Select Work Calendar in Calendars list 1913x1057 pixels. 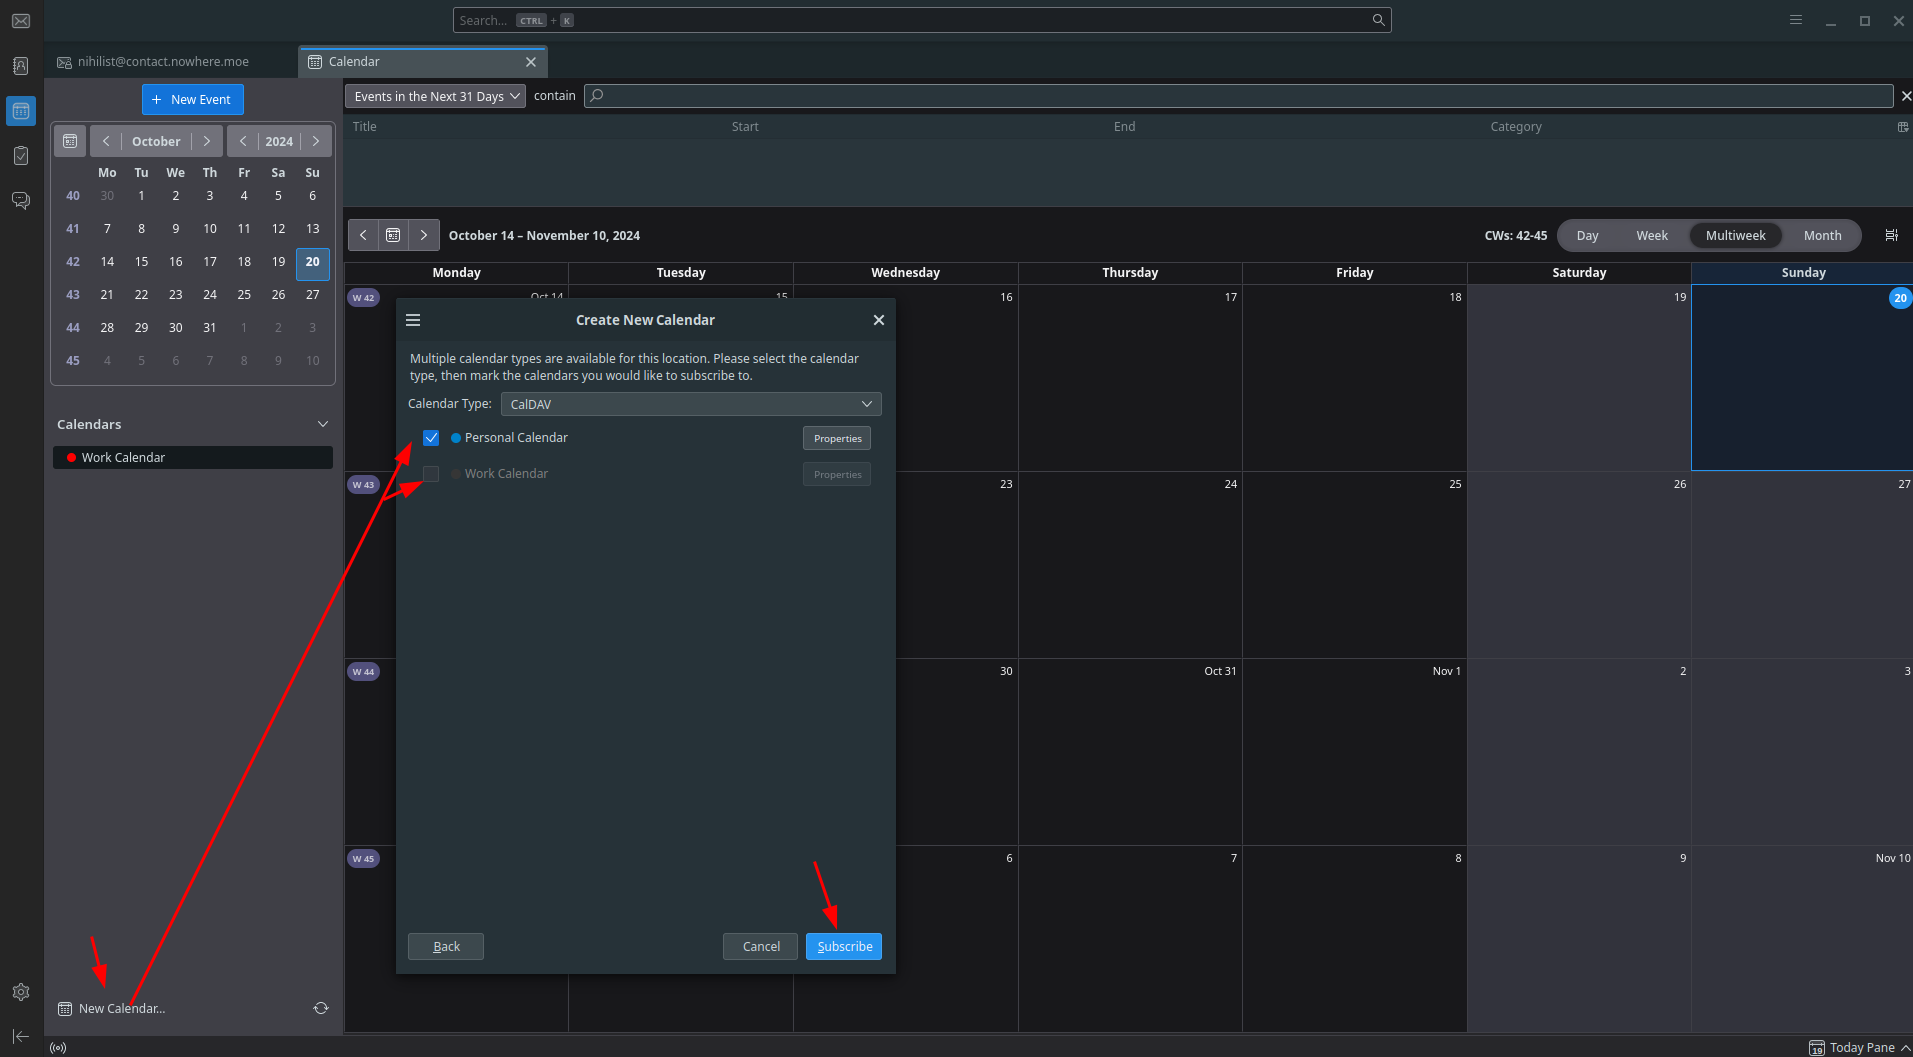193,457
